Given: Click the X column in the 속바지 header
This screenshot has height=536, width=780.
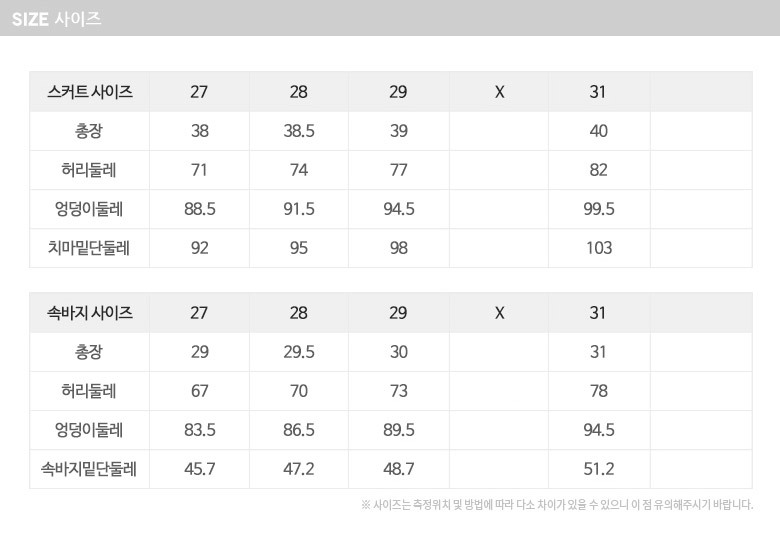Looking at the screenshot, I should pyautogui.click(x=499, y=313).
